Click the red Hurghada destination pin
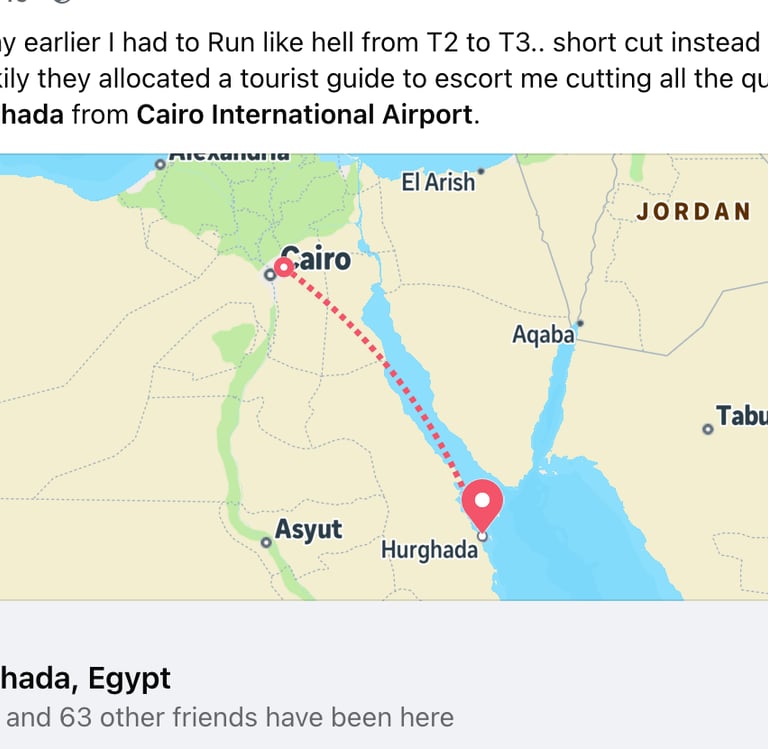768x749 pixels. 485,502
